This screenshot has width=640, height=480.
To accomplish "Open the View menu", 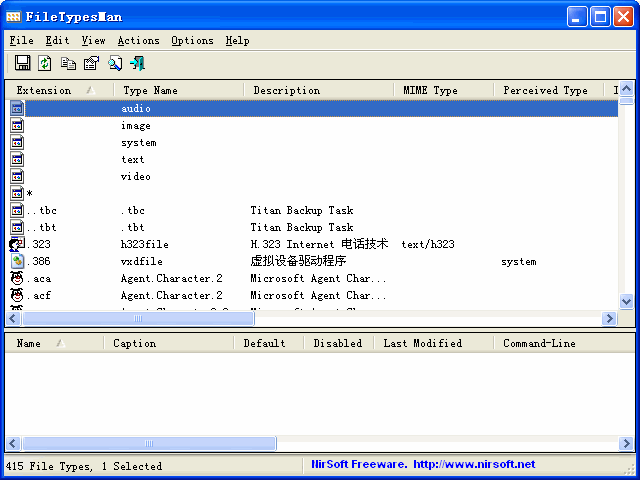I will (93, 40).
